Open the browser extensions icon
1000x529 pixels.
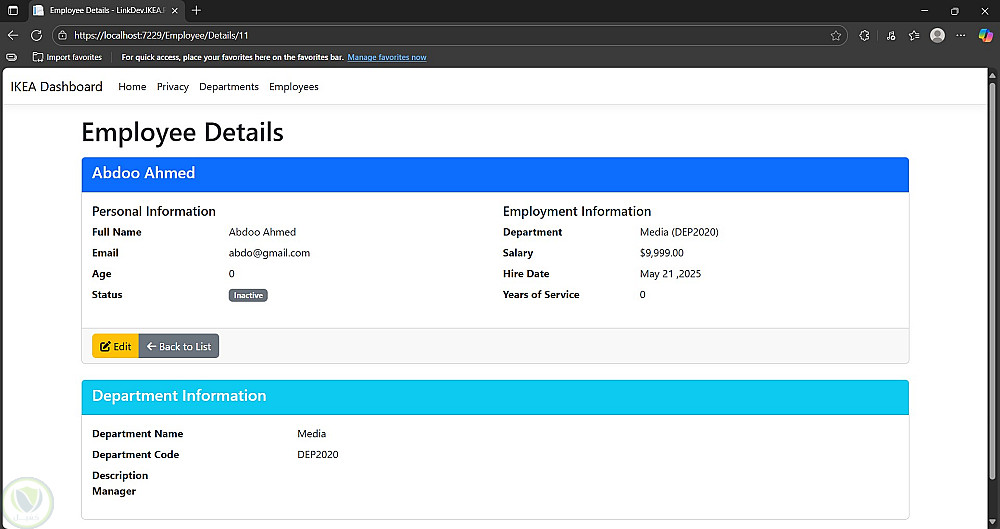pyautogui.click(x=865, y=35)
